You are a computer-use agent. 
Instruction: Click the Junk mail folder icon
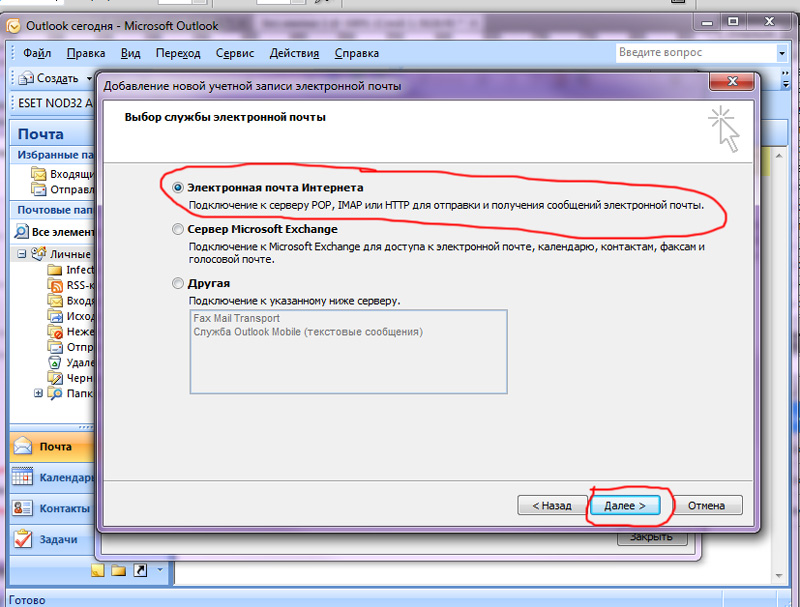[54, 331]
